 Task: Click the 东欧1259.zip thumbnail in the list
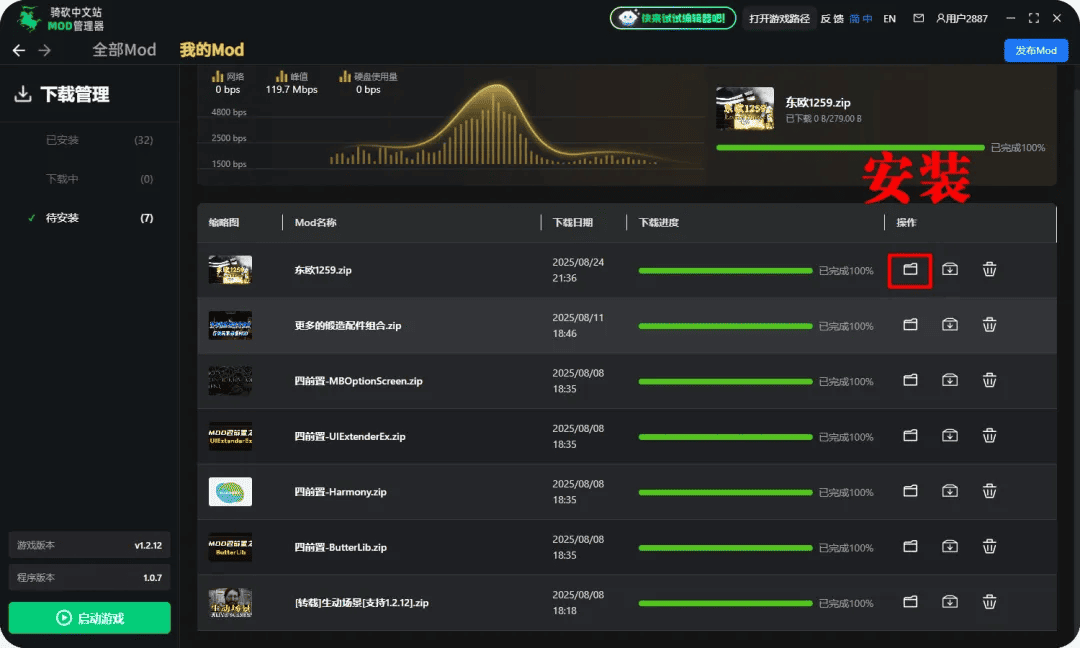230,270
